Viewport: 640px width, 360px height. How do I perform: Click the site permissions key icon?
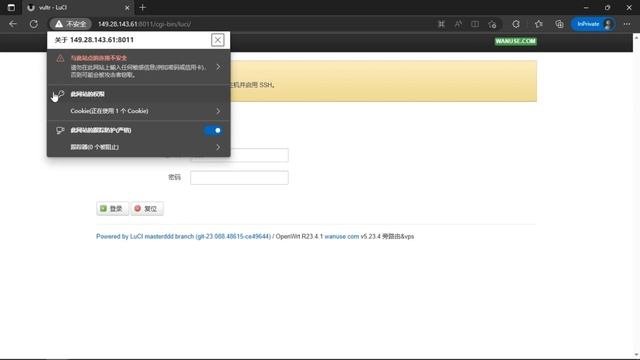[x=60, y=94]
